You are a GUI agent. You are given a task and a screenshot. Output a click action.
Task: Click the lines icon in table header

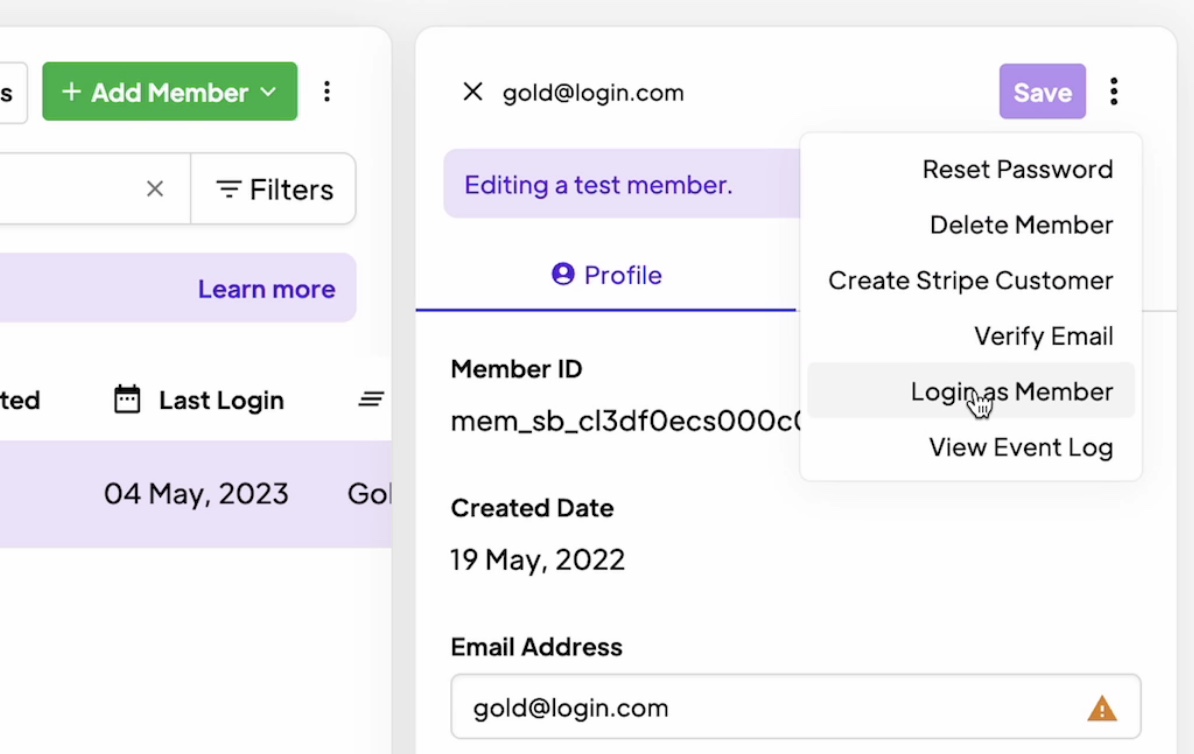pyautogui.click(x=371, y=400)
